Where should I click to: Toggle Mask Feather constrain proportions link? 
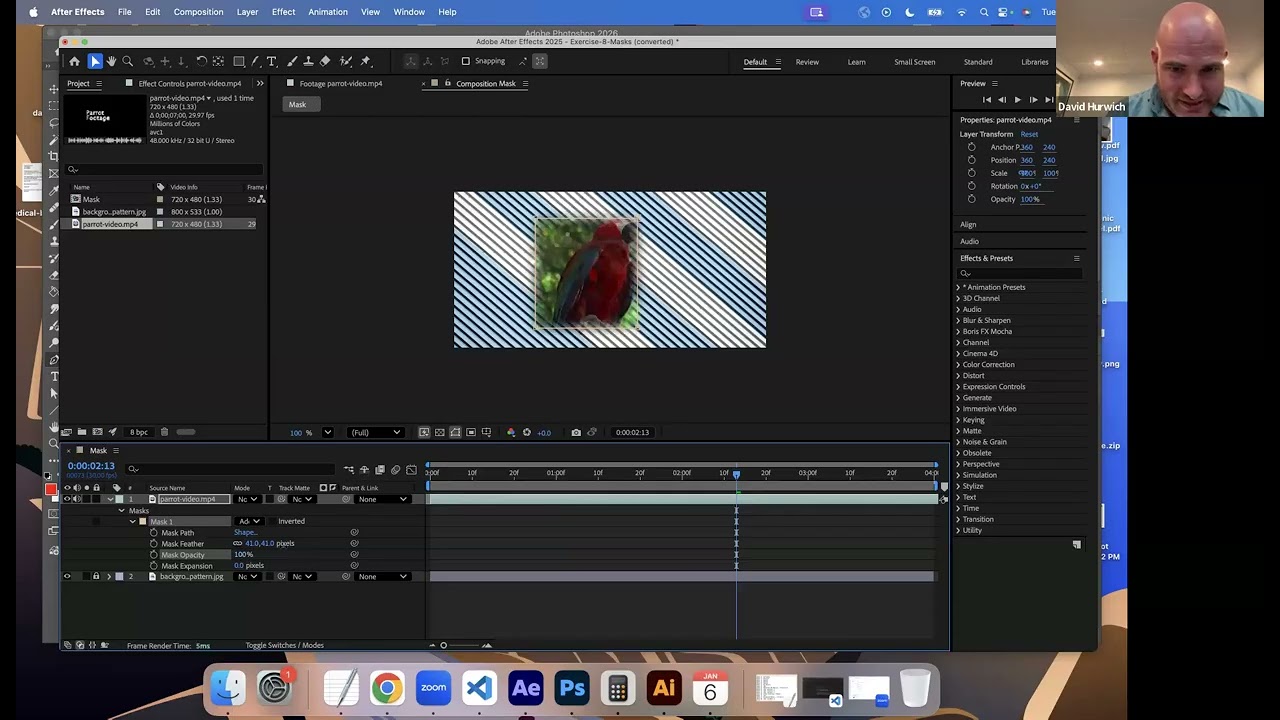pos(238,543)
